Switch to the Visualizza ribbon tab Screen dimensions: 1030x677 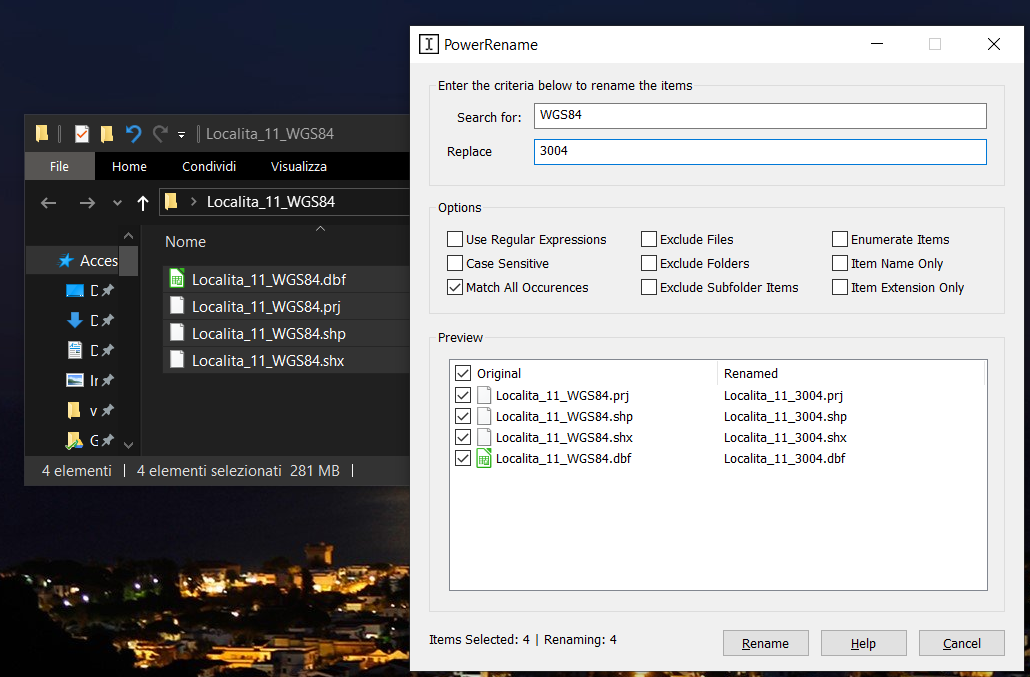tap(298, 167)
